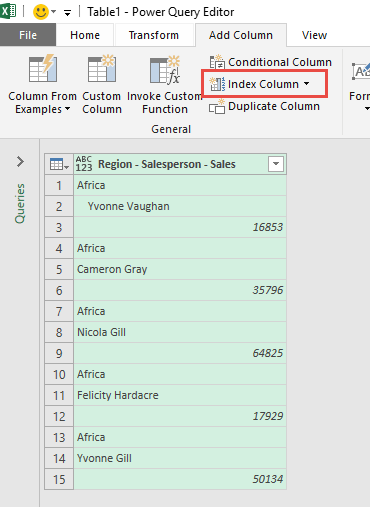This screenshot has width=370, height=507.
Task: Click the Format text icon in ribbon
Action: click(361, 72)
